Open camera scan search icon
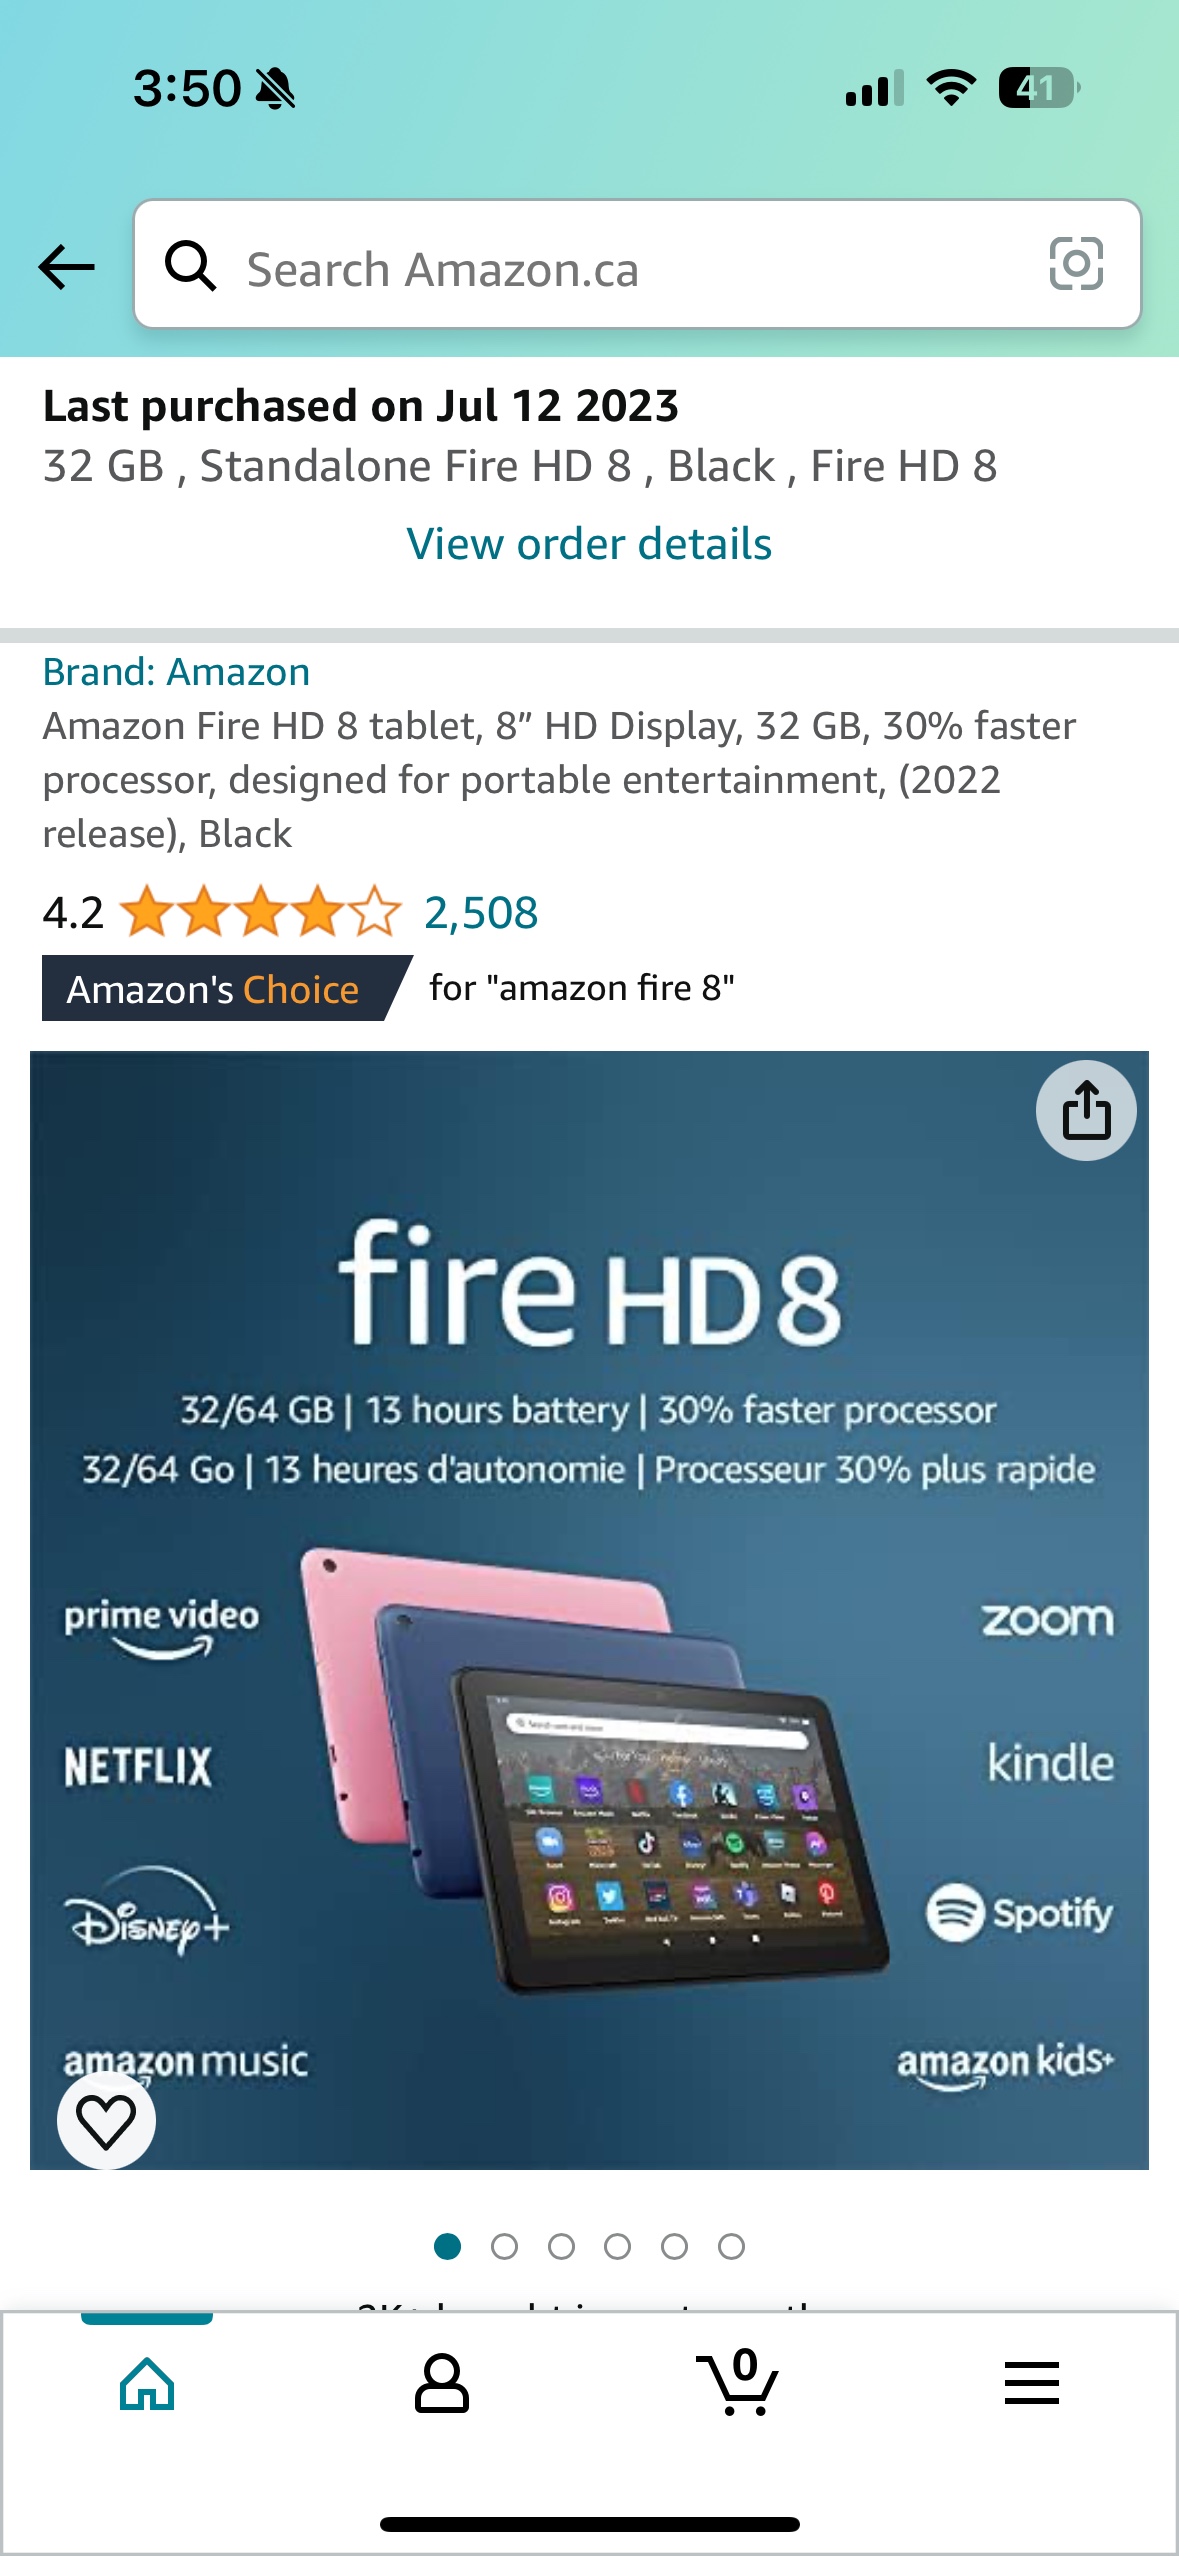 pos(1076,264)
